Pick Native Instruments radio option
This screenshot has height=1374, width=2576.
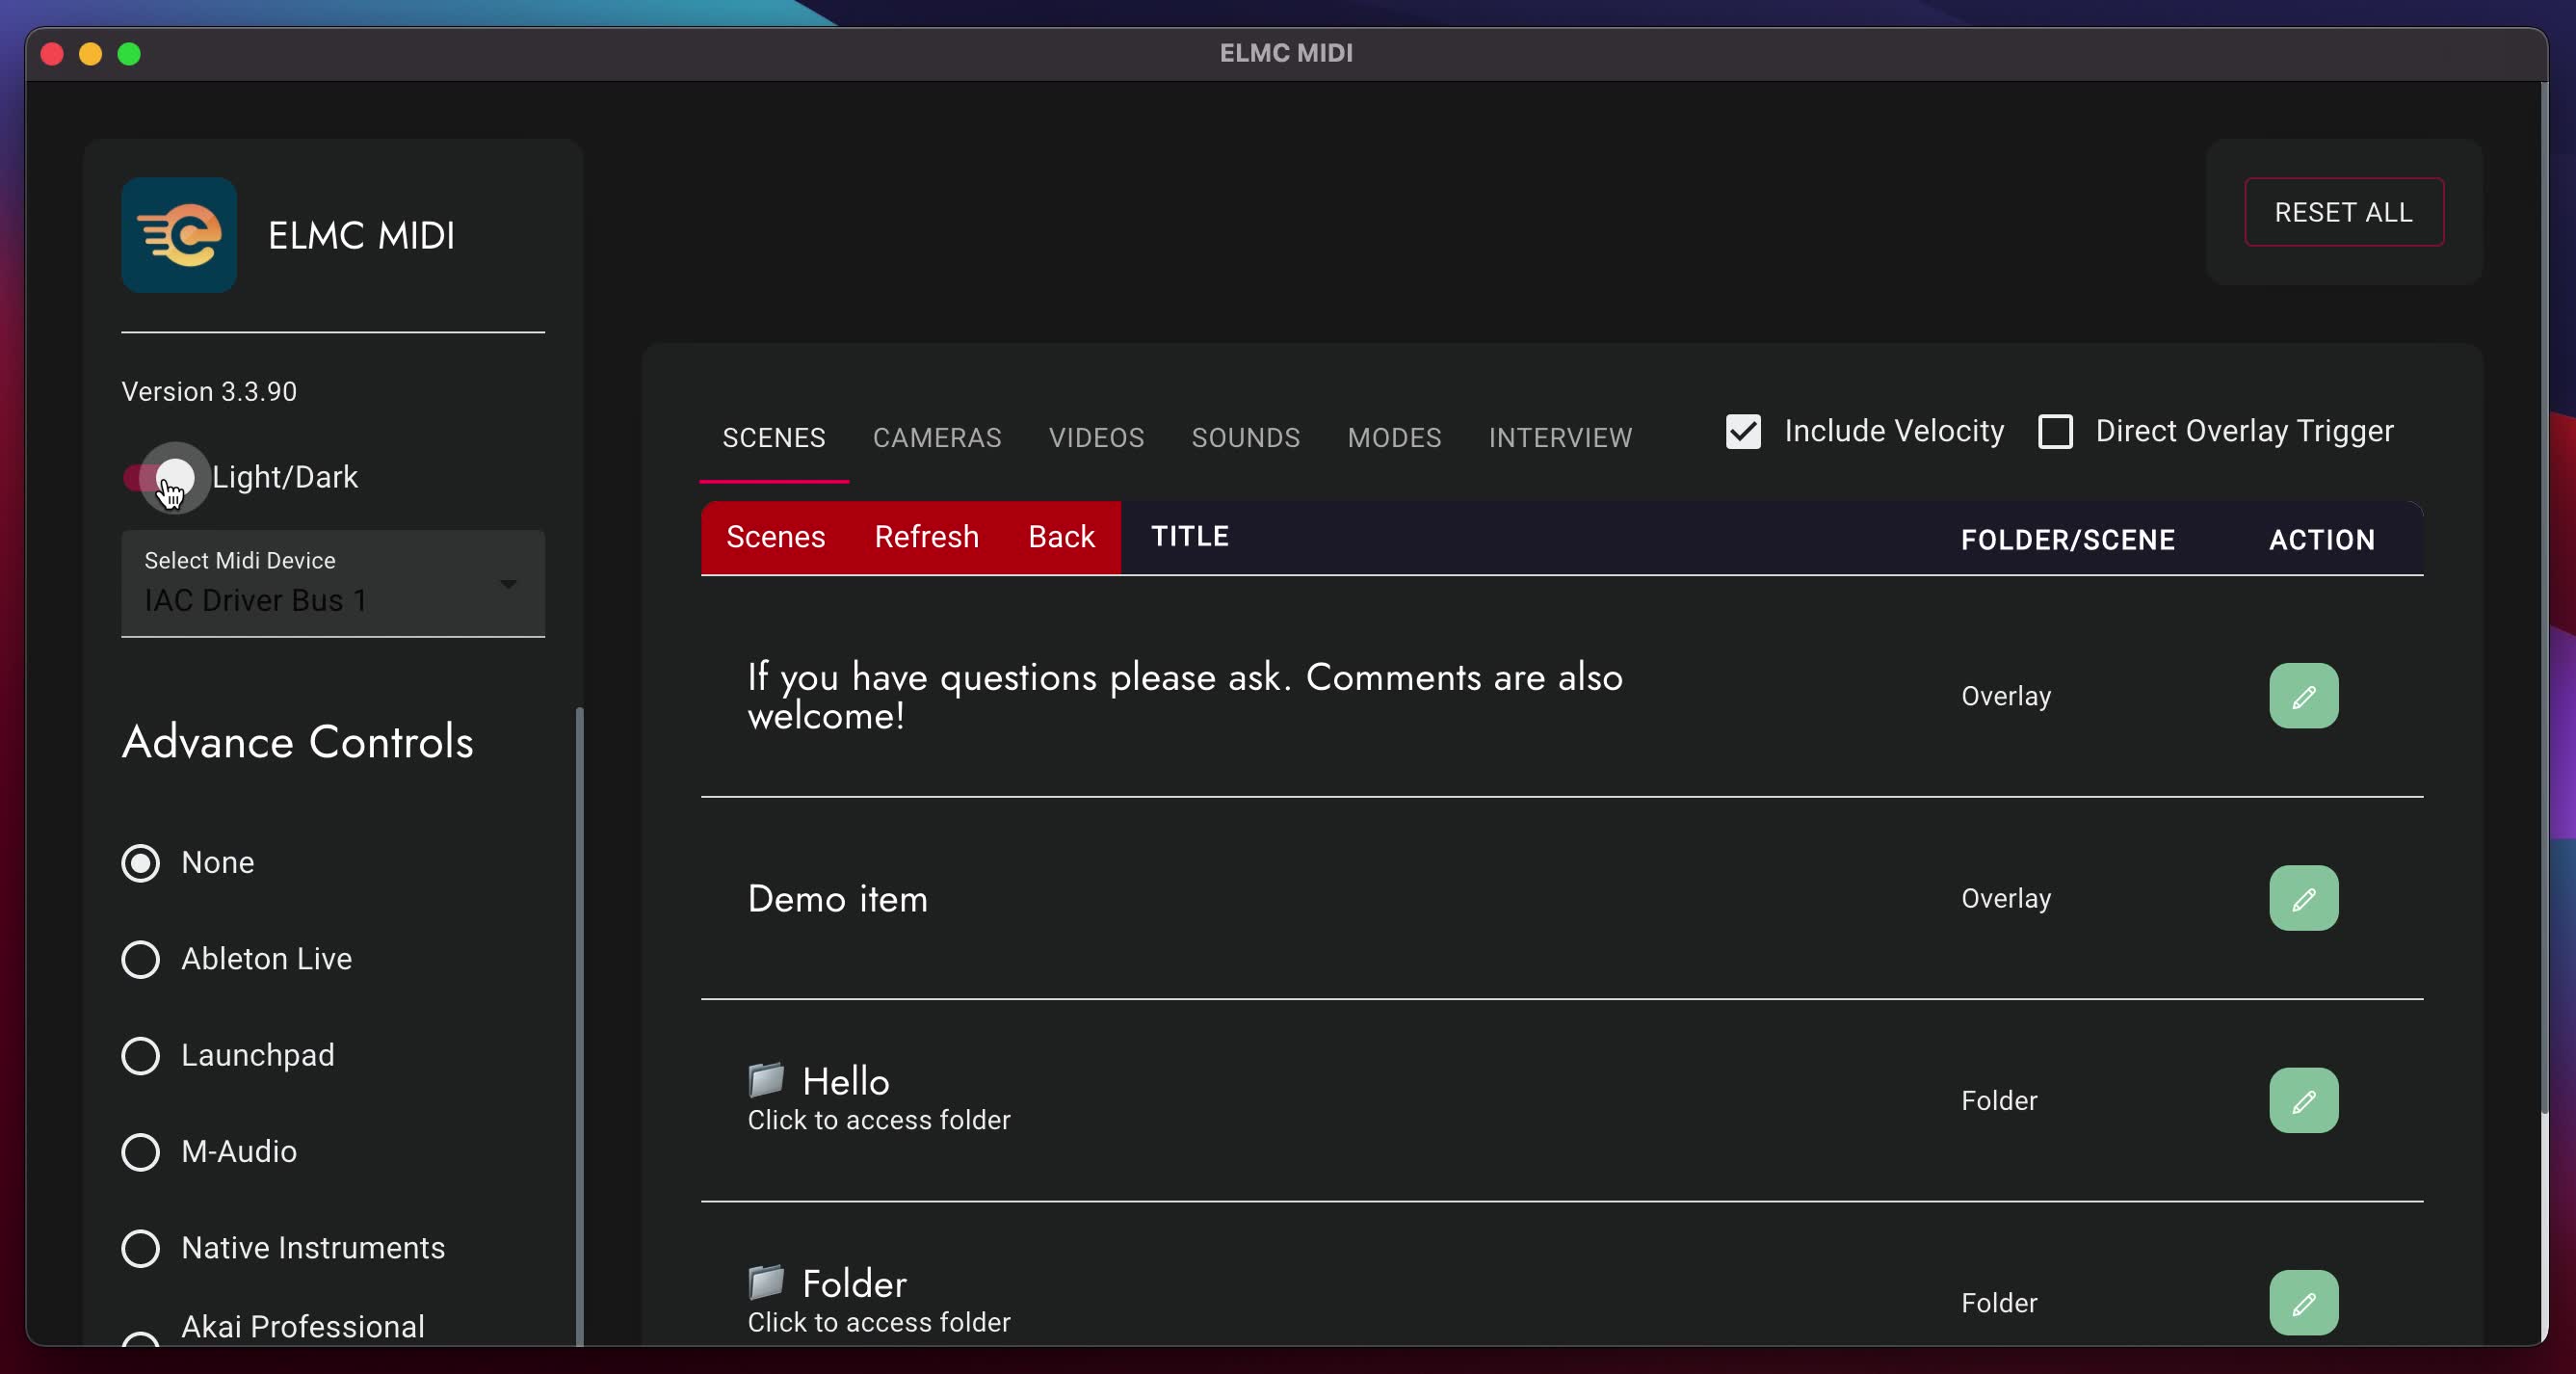pos(140,1248)
